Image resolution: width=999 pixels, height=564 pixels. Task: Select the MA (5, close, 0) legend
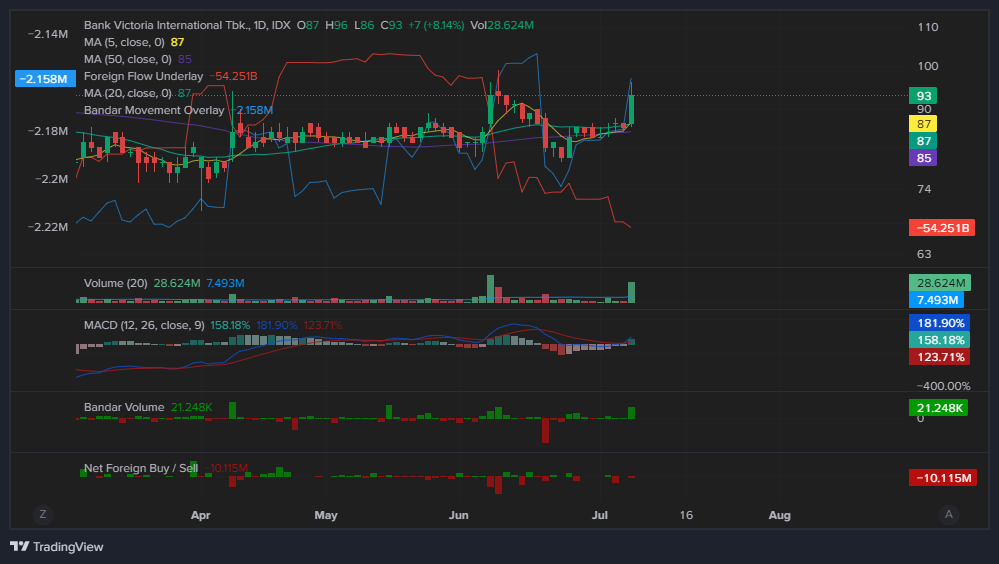(x=124, y=42)
